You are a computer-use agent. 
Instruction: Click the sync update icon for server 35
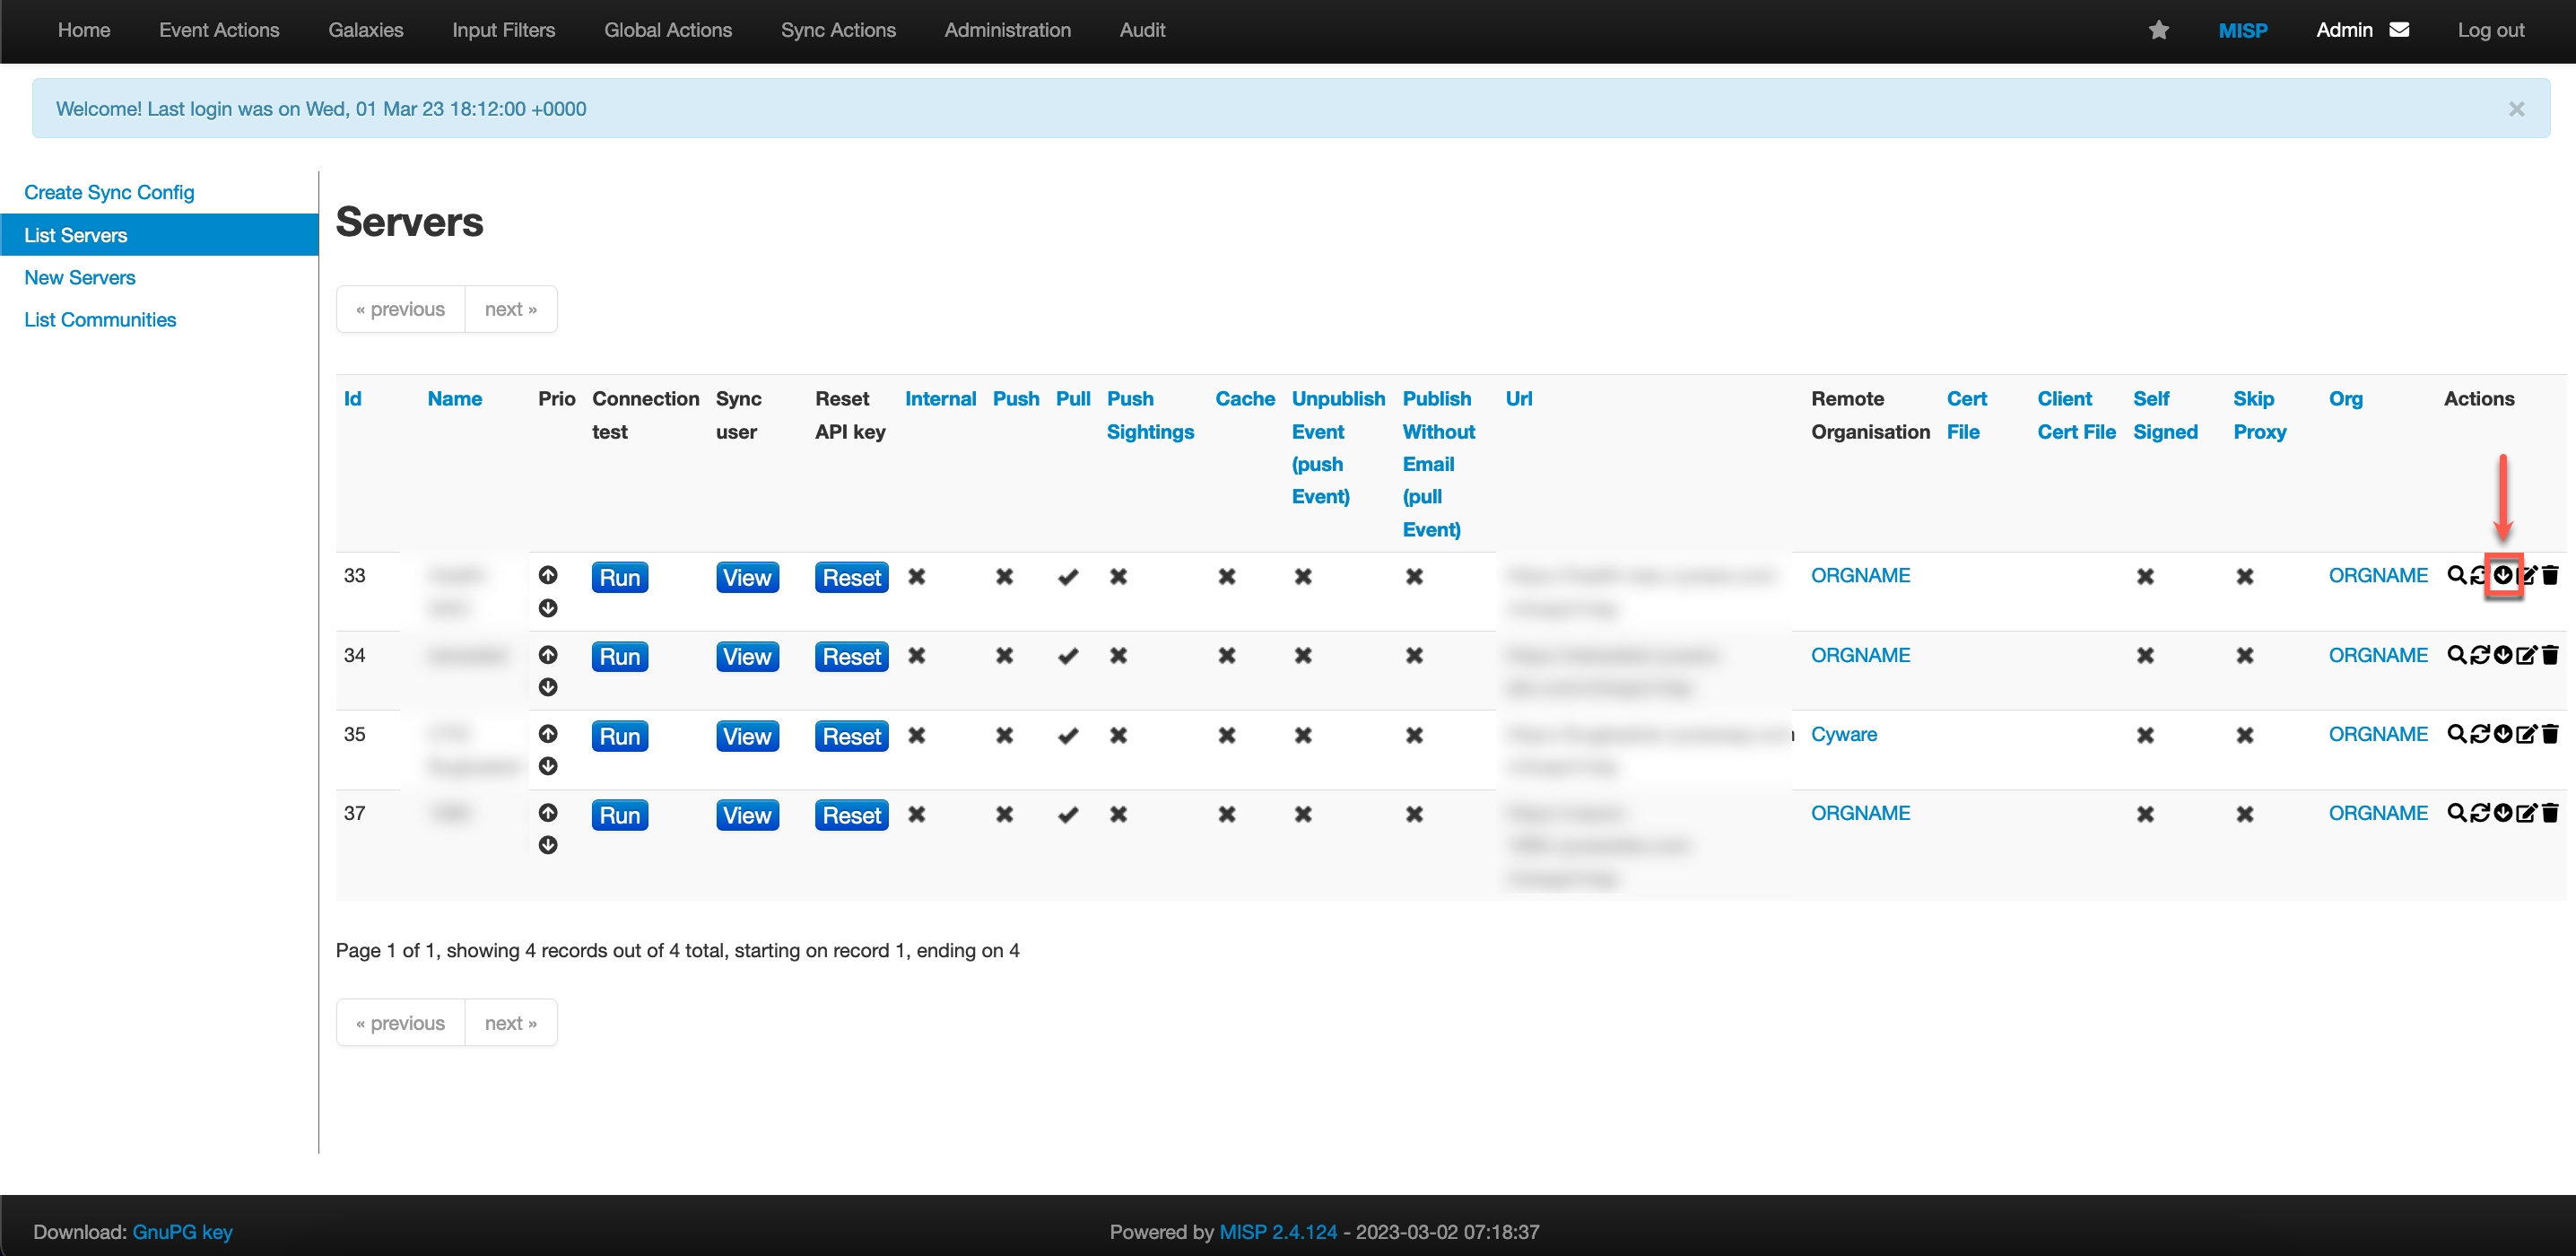tap(2479, 734)
